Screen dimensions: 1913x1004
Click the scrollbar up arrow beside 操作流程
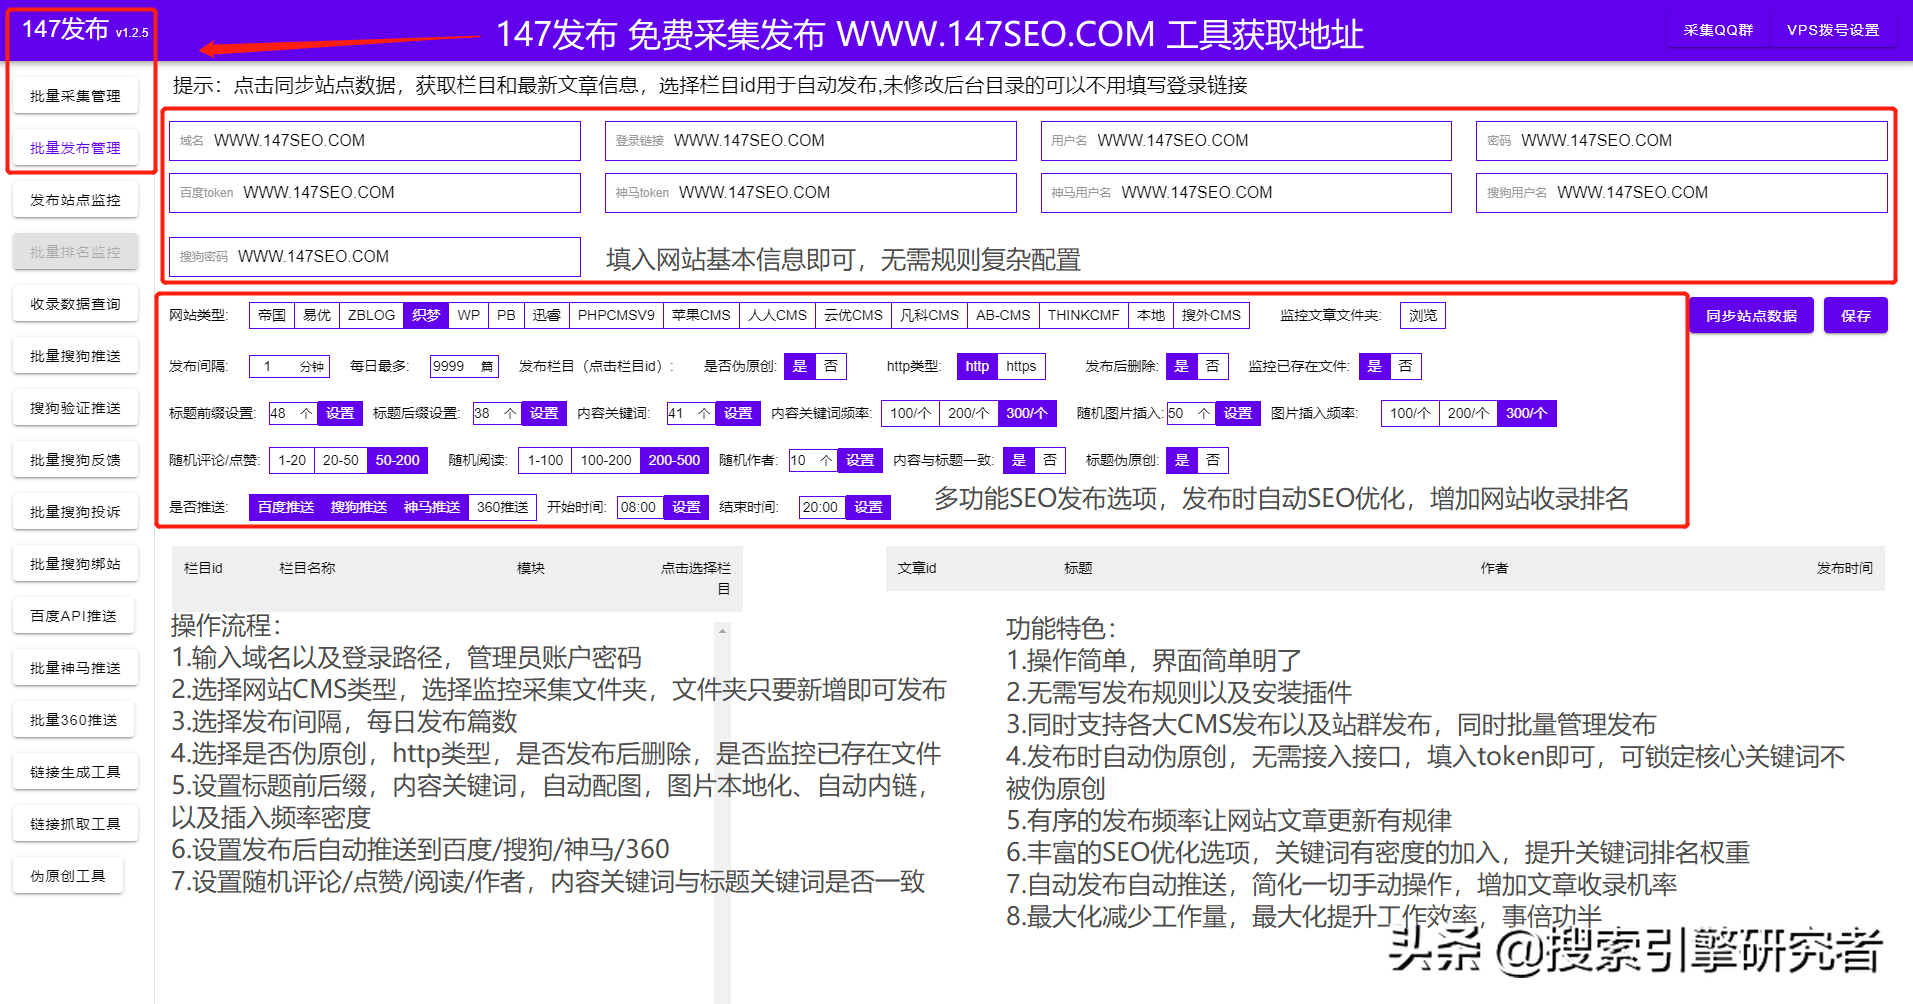722,631
